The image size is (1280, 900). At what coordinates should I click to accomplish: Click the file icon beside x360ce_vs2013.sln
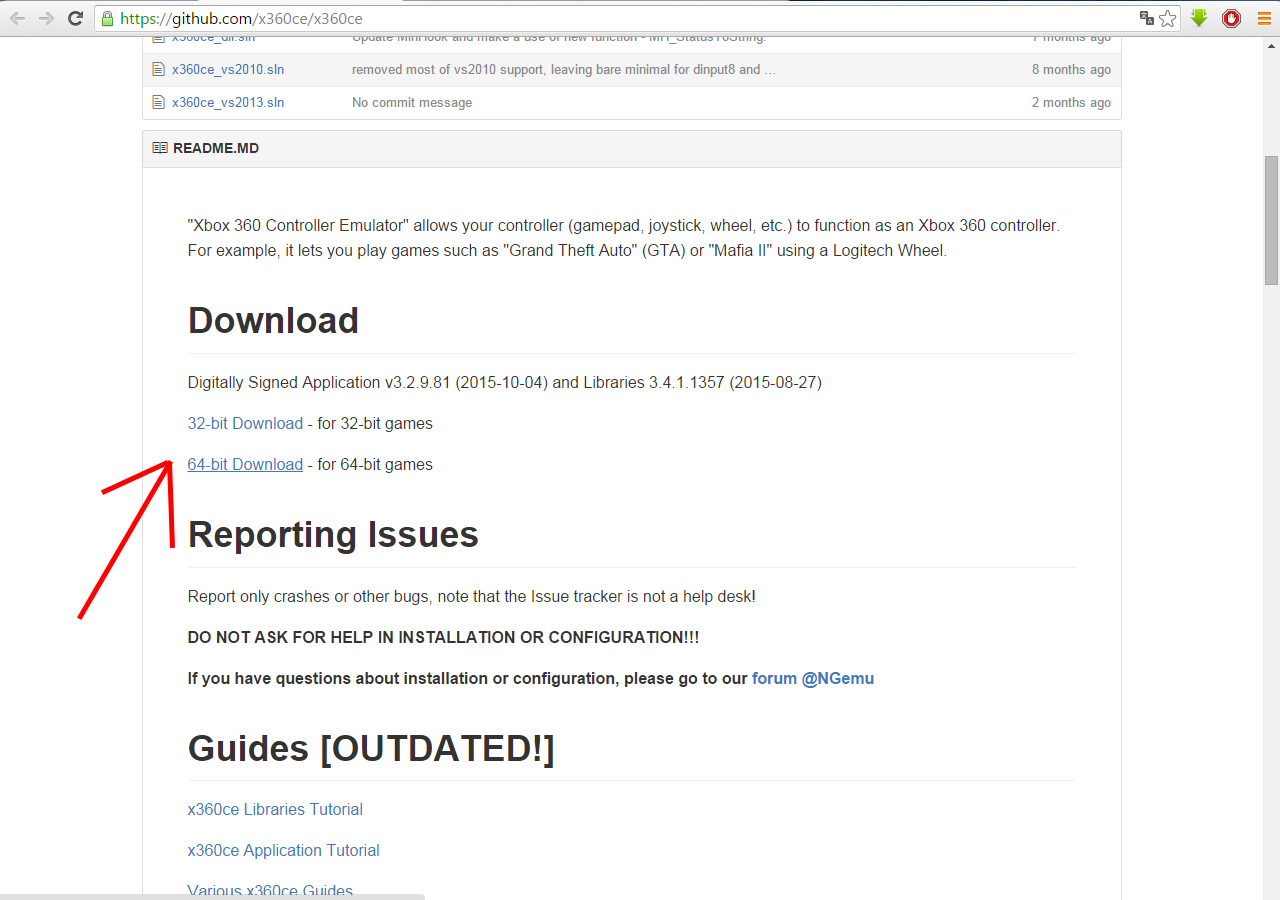(158, 102)
